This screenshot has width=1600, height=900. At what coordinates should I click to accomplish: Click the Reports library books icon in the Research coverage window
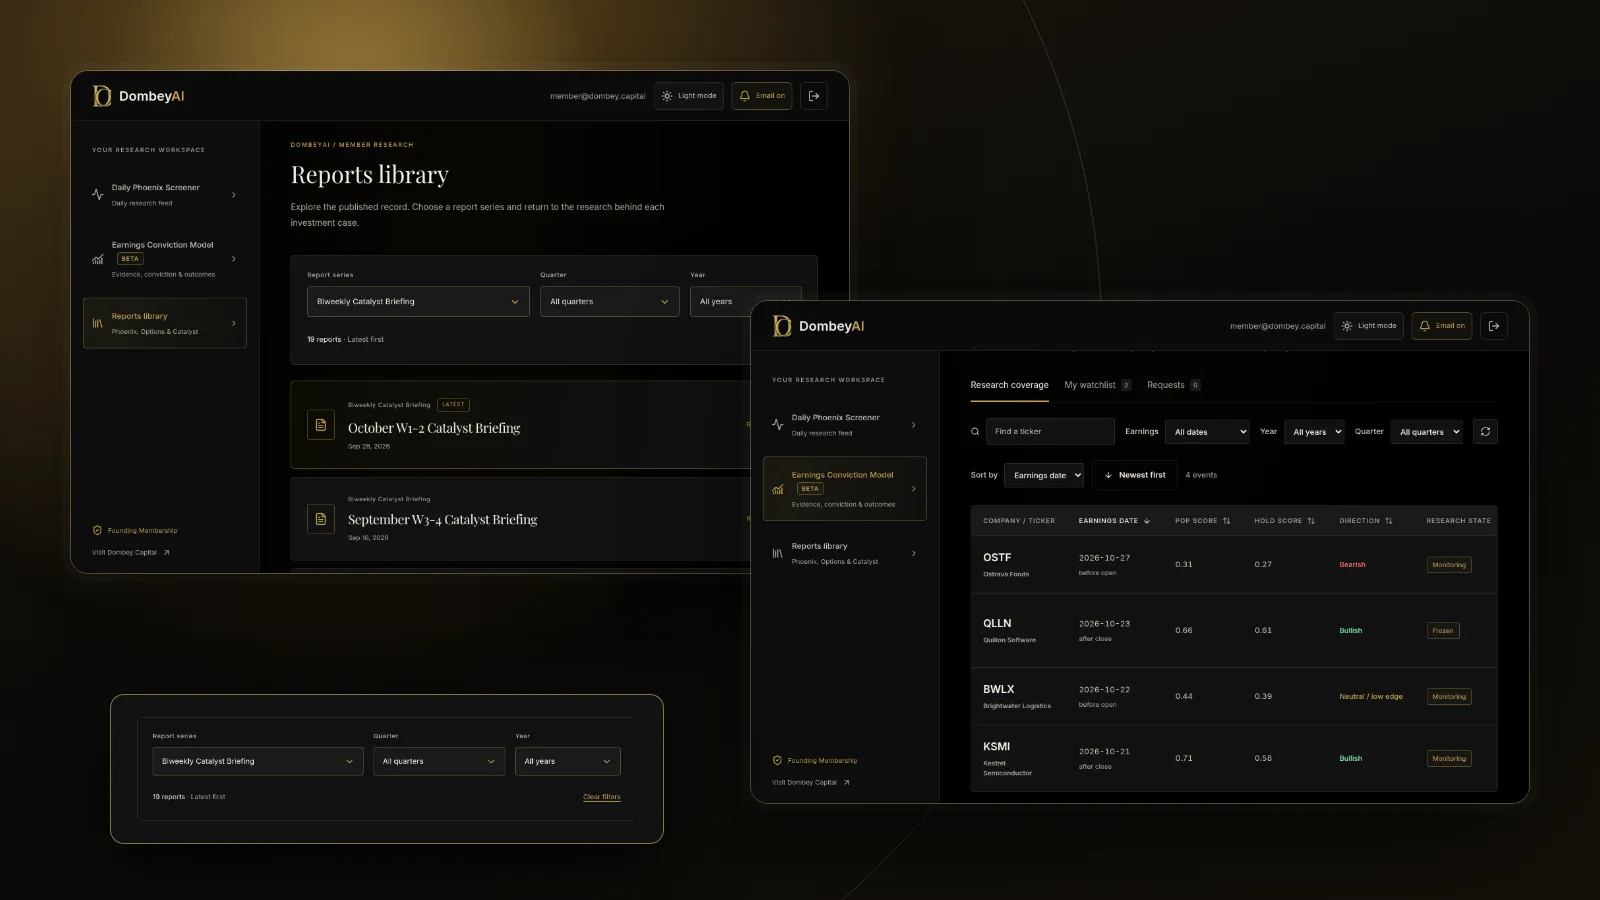click(x=777, y=553)
